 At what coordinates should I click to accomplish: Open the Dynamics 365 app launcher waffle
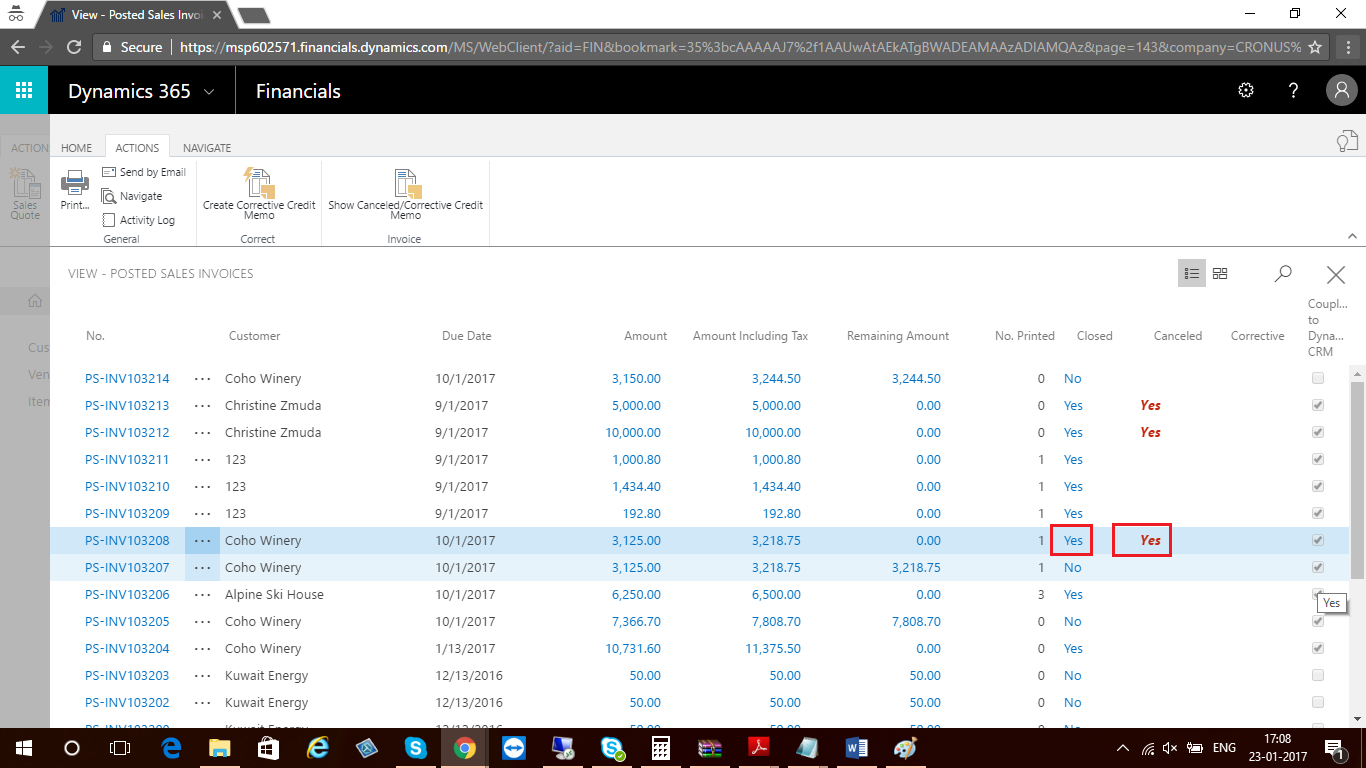pyautogui.click(x=24, y=91)
